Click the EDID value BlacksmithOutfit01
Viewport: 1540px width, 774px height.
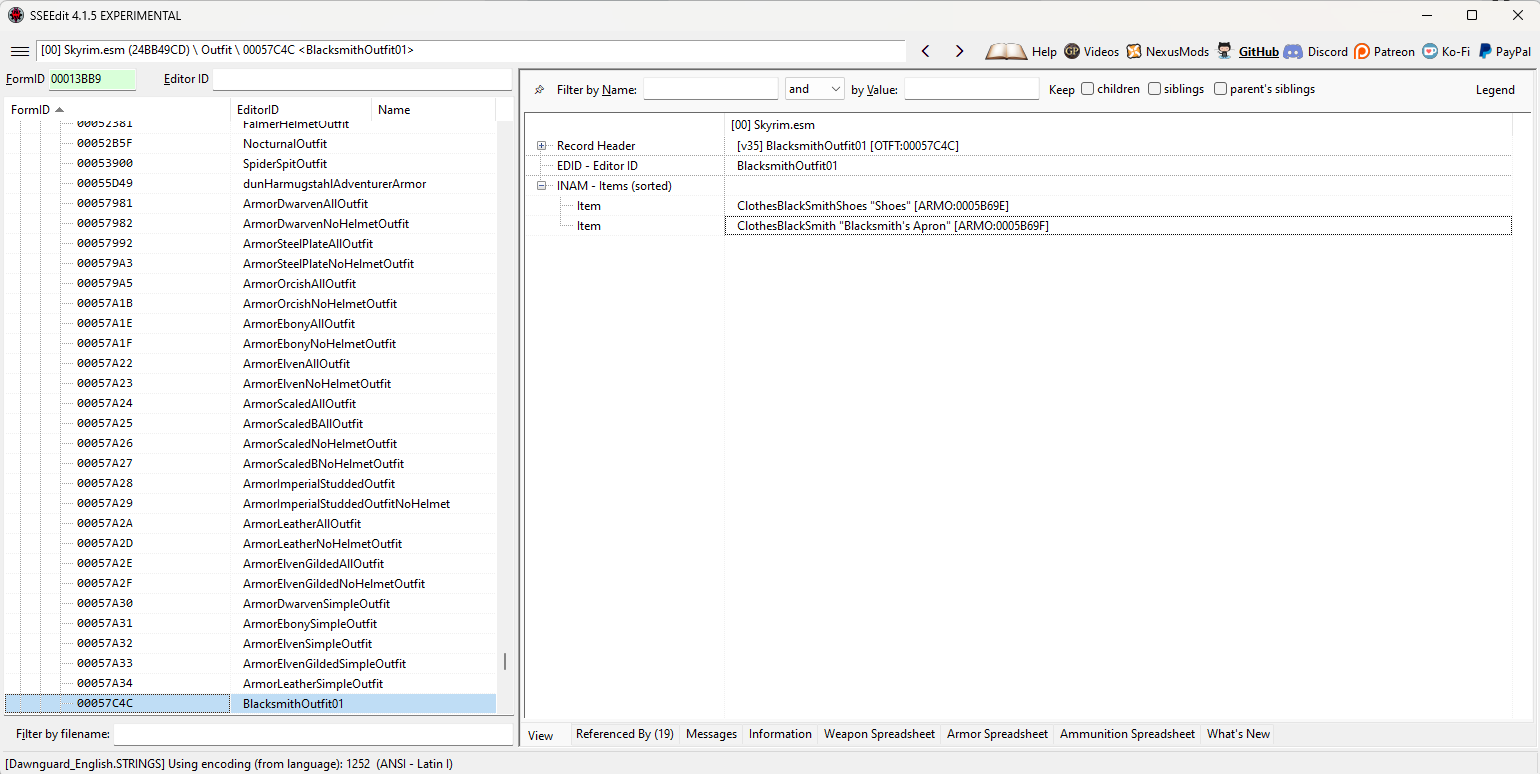point(787,166)
